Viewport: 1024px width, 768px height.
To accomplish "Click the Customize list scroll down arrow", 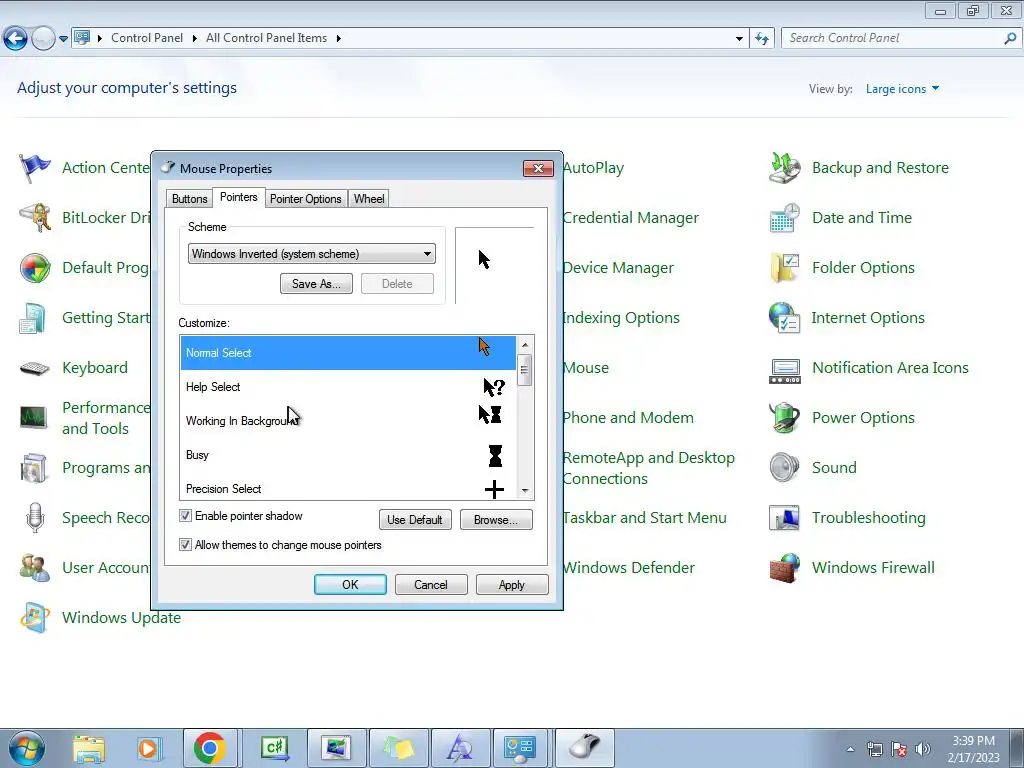I will 524,490.
